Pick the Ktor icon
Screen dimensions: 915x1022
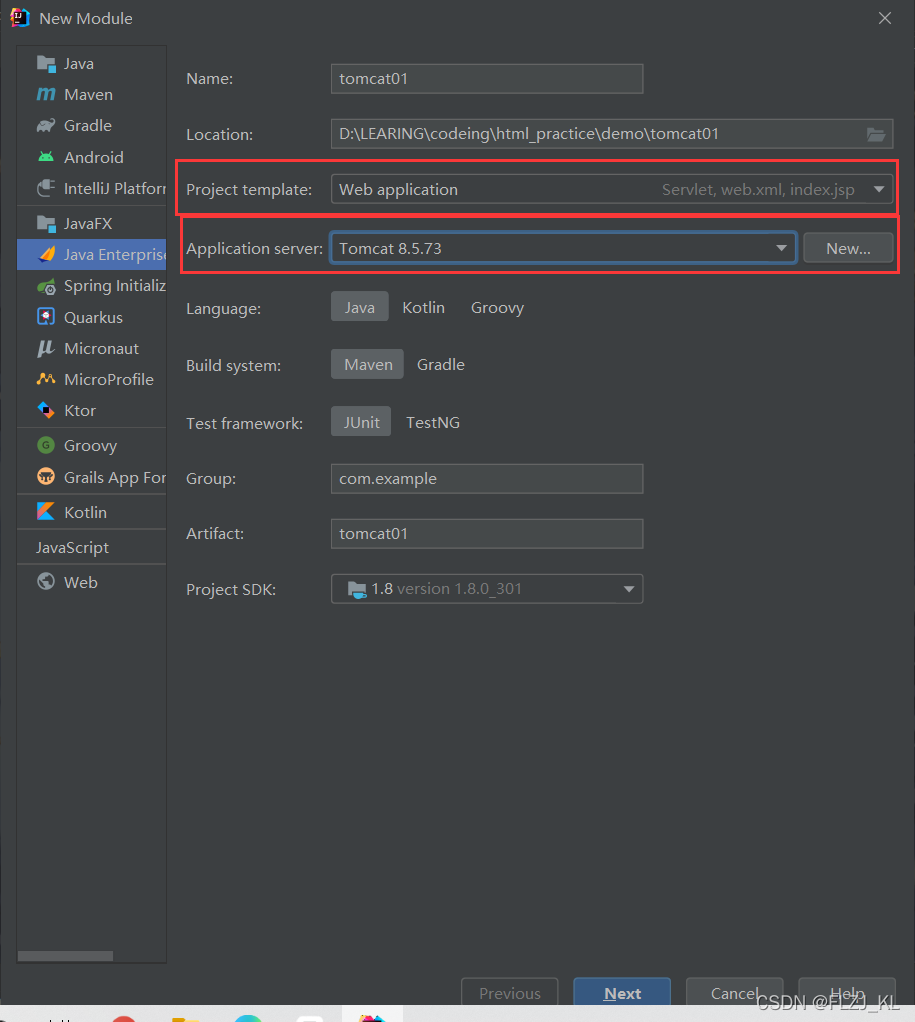(46, 410)
